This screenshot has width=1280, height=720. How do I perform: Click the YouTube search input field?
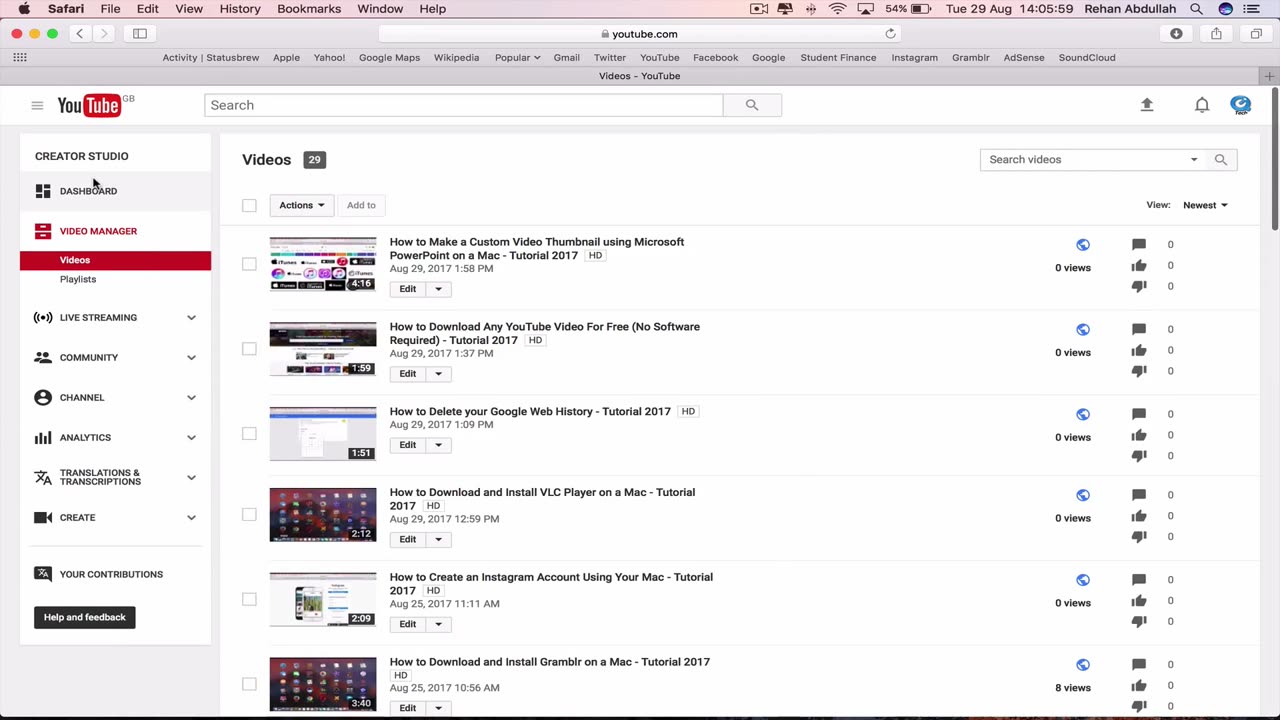[463, 105]
